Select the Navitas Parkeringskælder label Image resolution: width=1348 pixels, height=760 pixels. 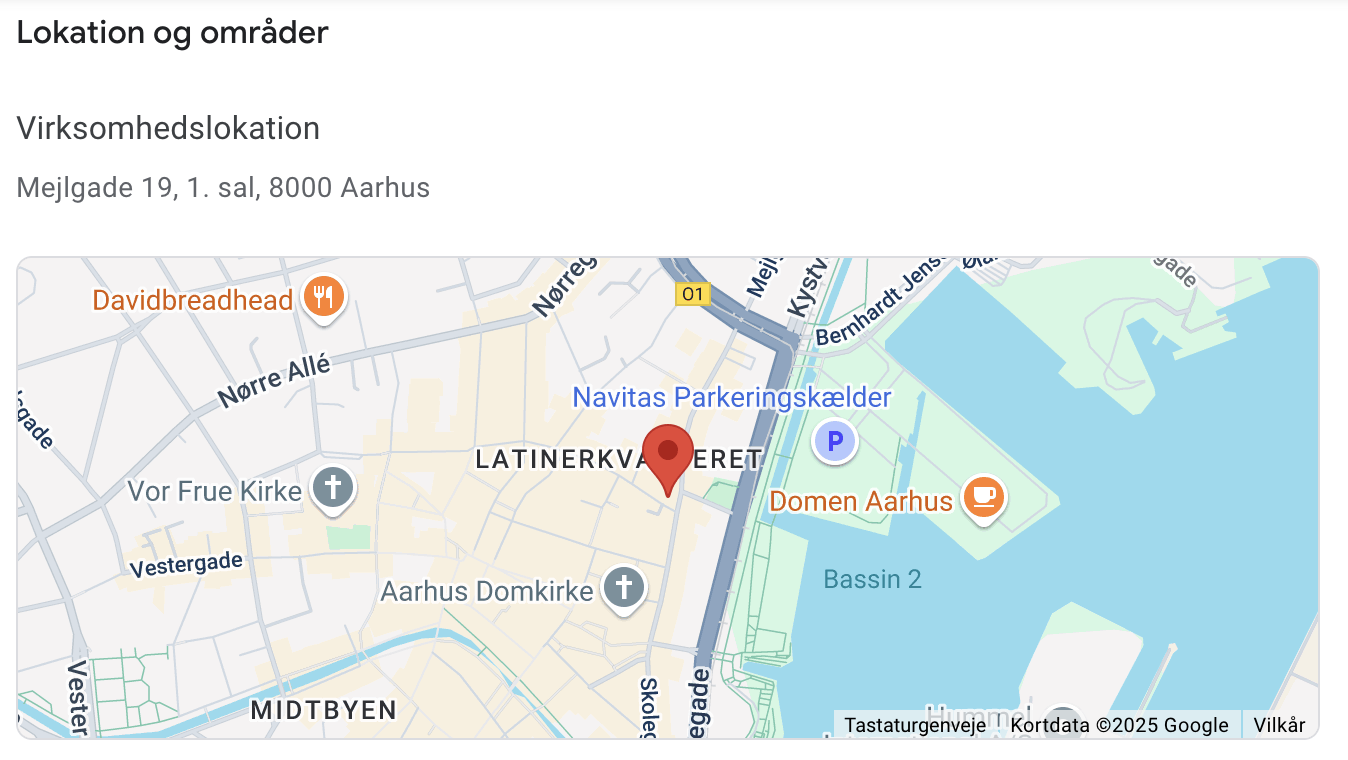[x=731, y=398]
